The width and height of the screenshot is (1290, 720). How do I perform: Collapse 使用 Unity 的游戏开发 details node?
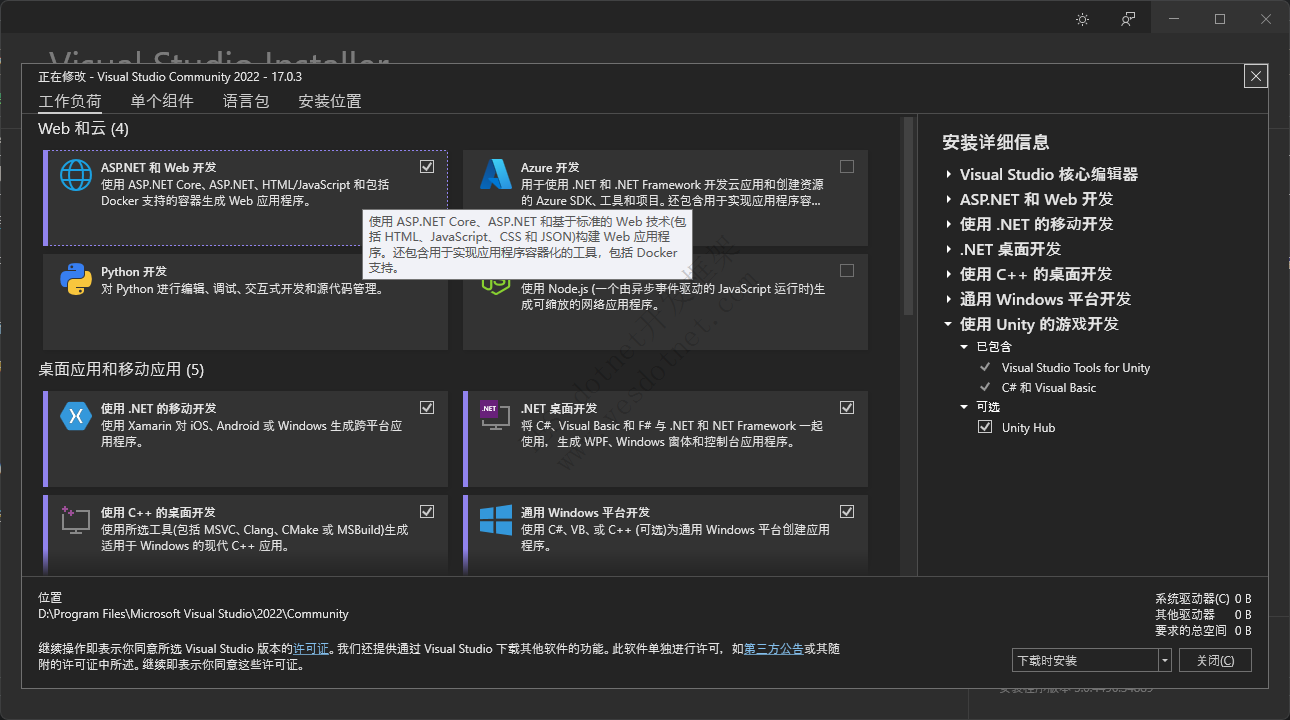click(x=948, y=324)
